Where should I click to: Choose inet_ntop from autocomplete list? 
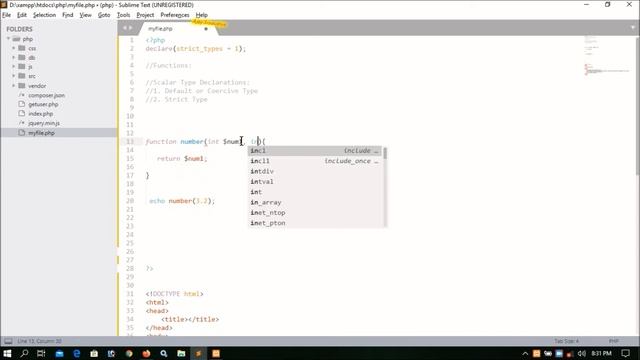coord(315,213)
